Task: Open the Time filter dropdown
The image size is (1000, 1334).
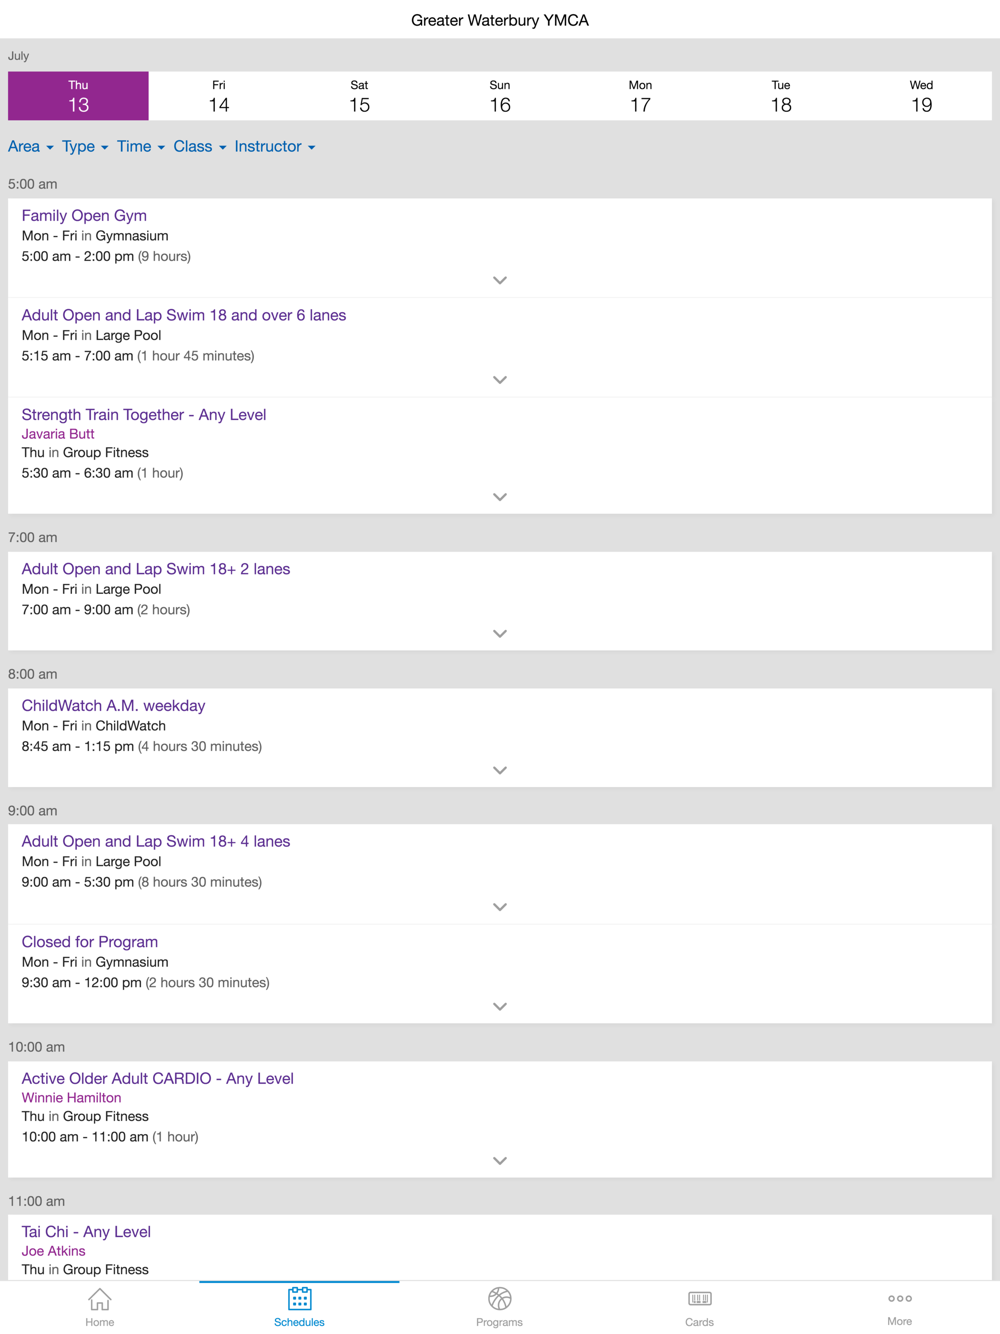Action: tap(140, 147)
